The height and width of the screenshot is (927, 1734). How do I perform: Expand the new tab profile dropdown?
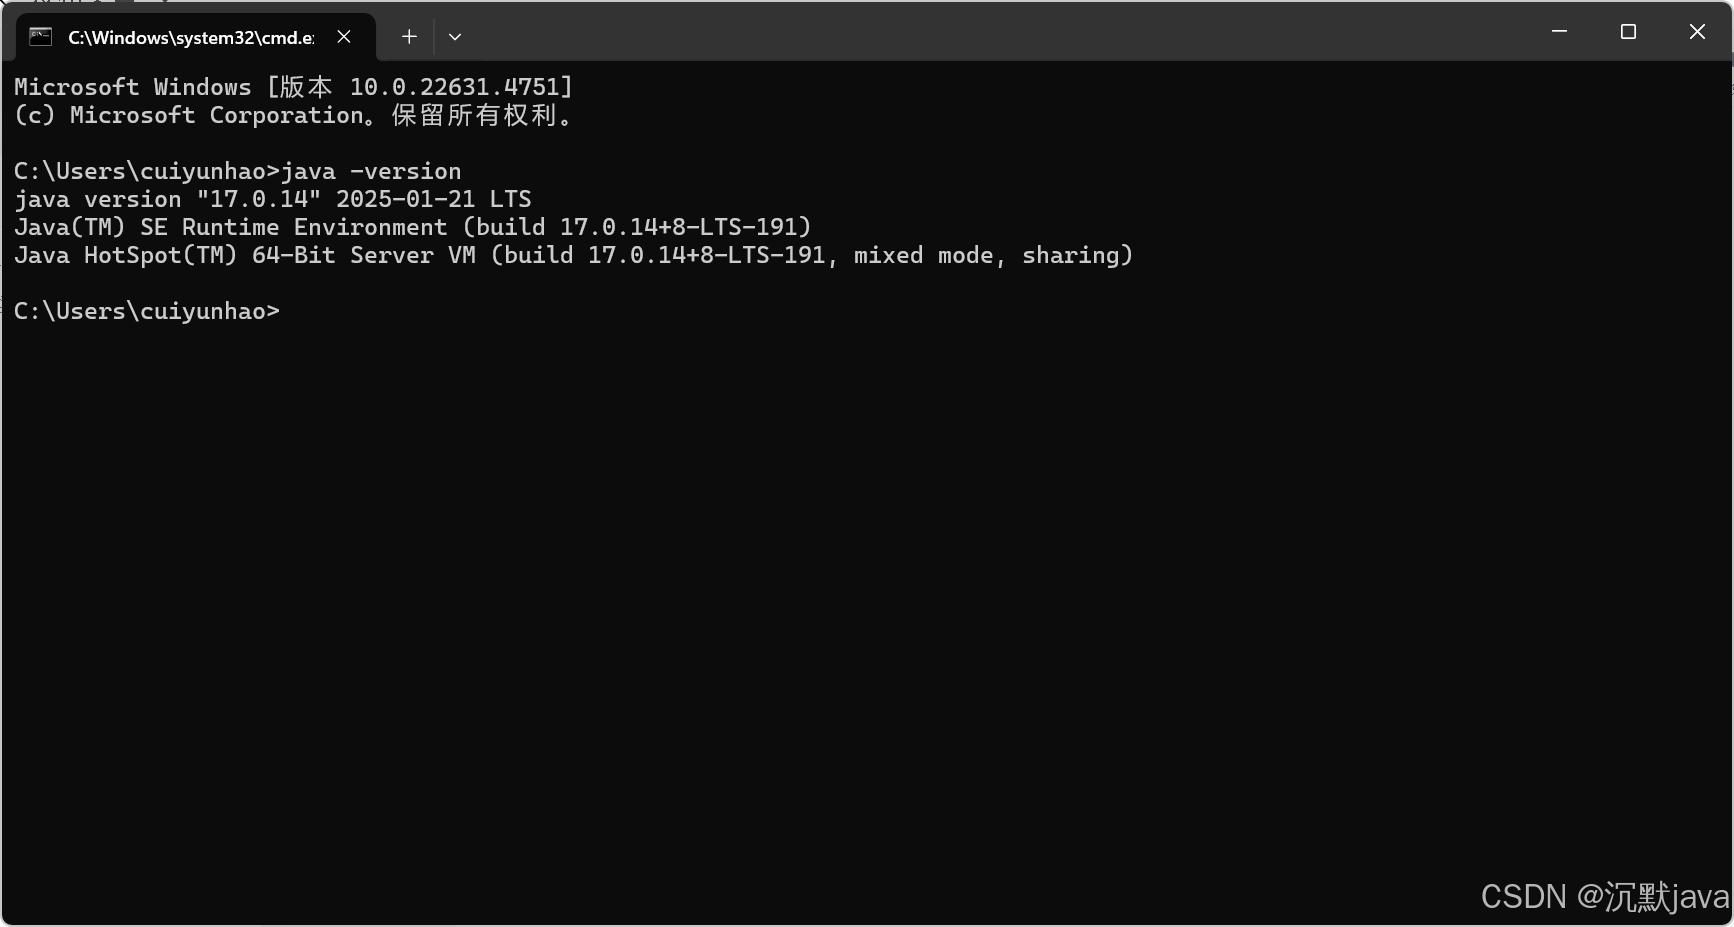455,37
